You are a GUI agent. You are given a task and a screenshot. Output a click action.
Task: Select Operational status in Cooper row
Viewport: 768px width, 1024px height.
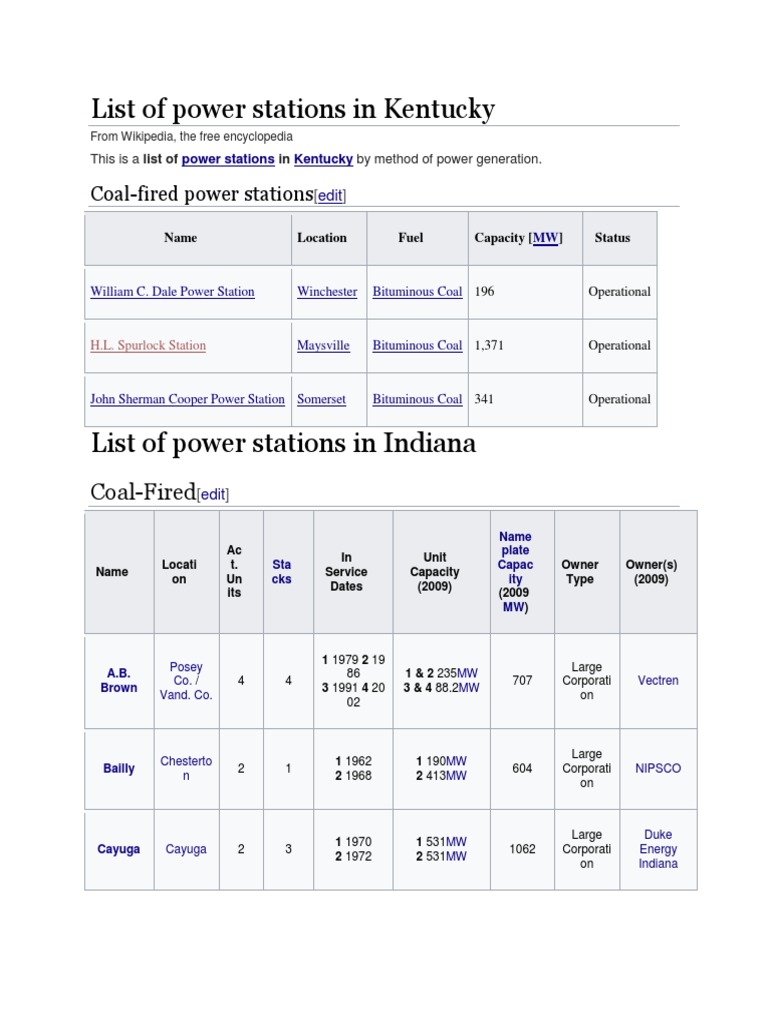(x=619, y=399)
